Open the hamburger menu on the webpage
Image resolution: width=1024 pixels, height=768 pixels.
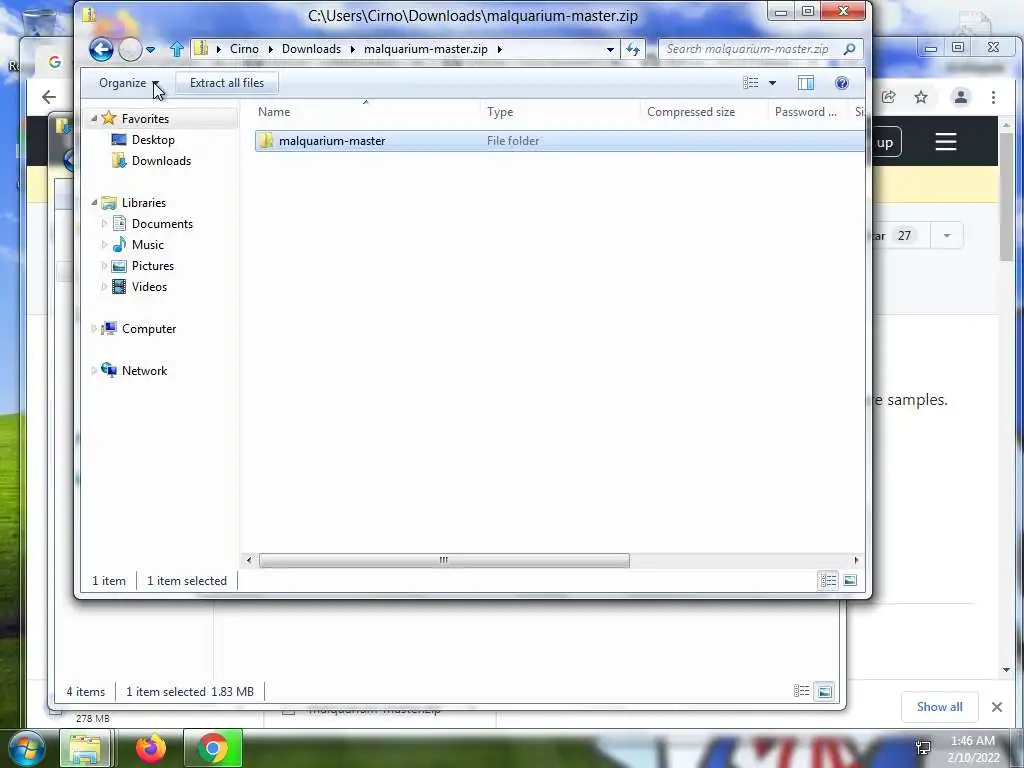(x=946, y=142)
